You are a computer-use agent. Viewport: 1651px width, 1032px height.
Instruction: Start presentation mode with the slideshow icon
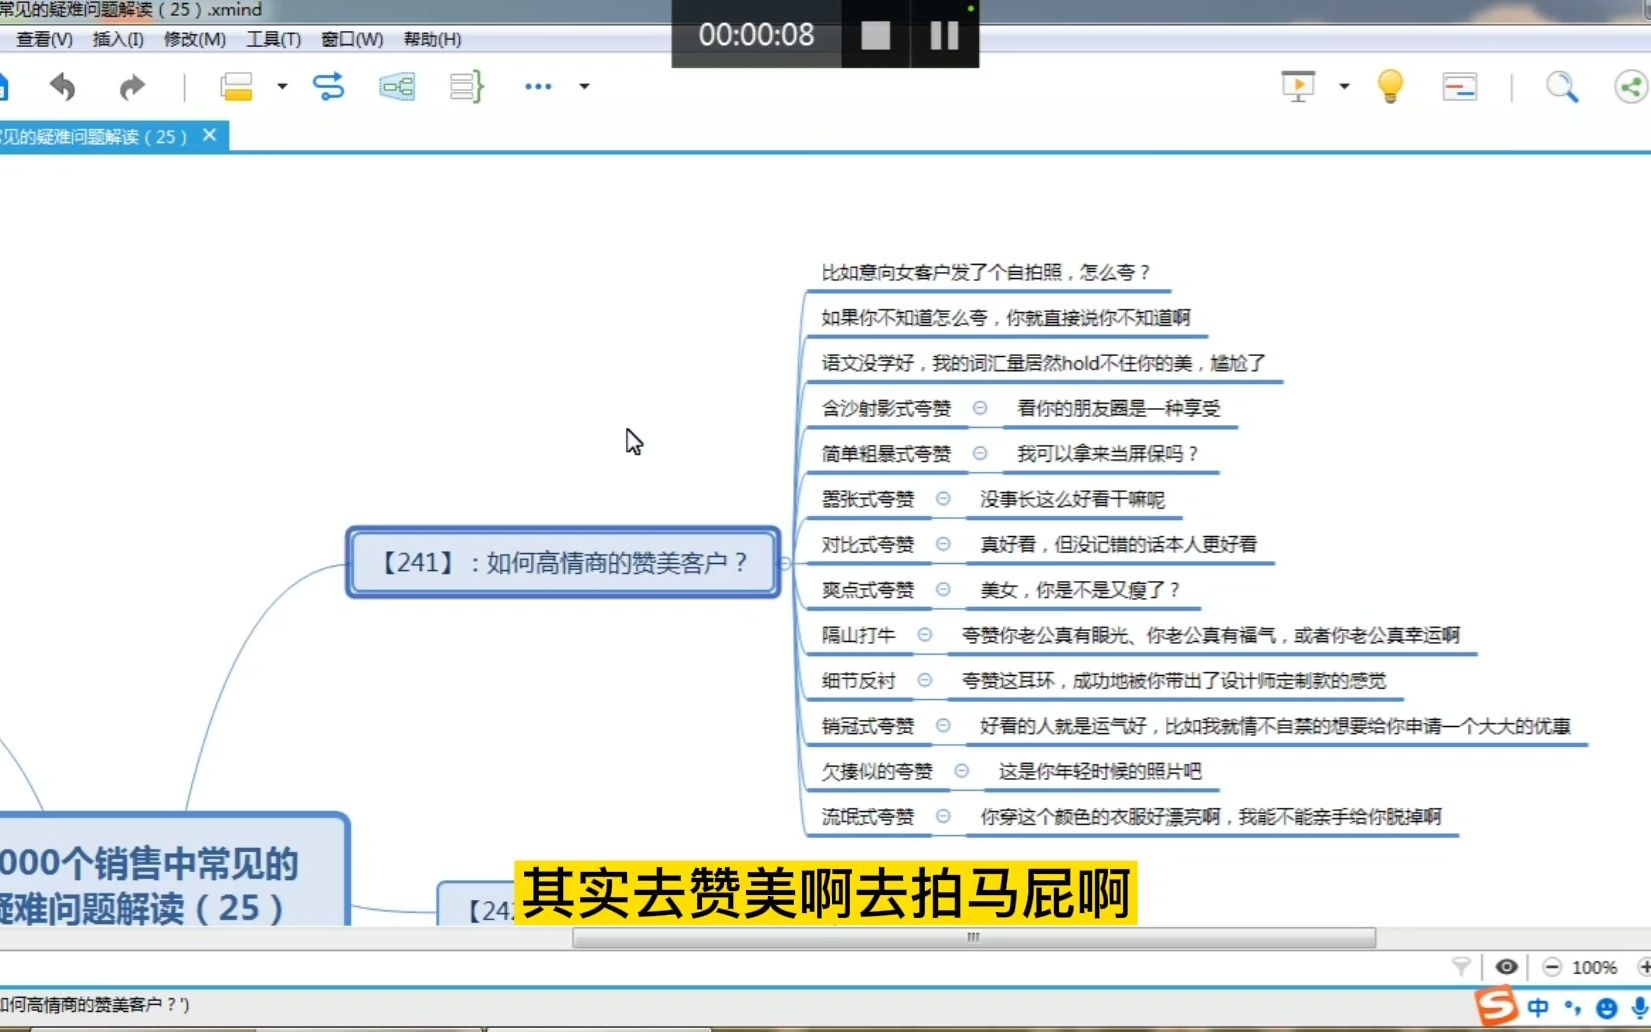point(1298,87)
